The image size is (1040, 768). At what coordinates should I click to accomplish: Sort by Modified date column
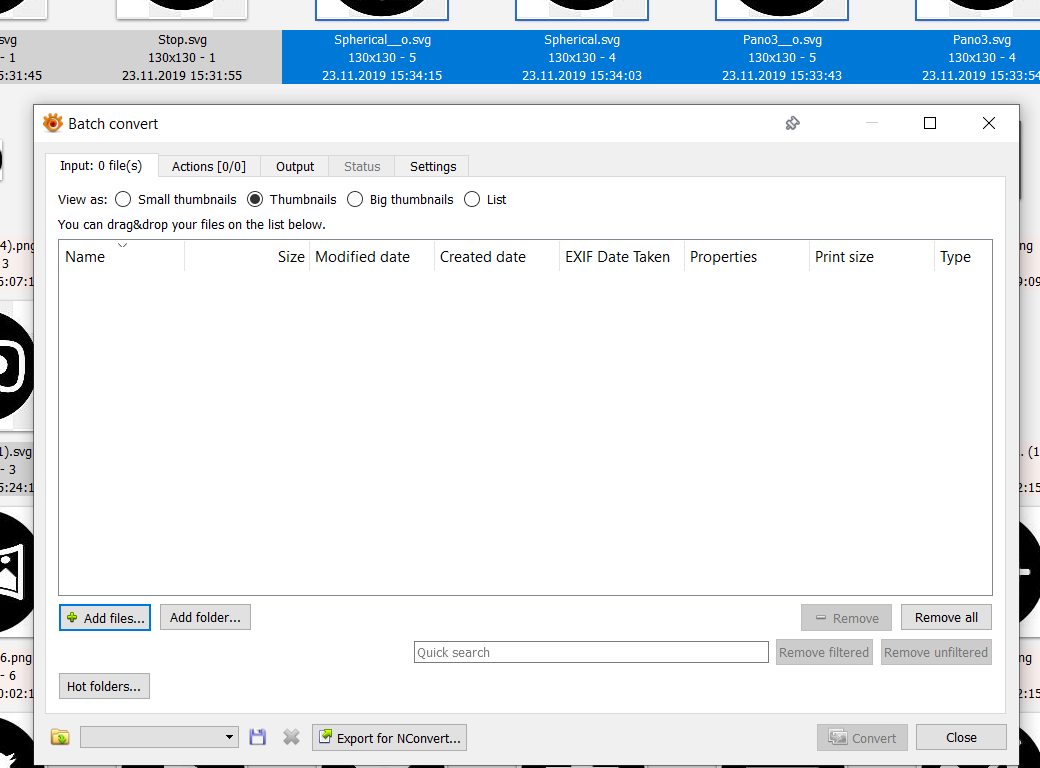tap(371, 257)
